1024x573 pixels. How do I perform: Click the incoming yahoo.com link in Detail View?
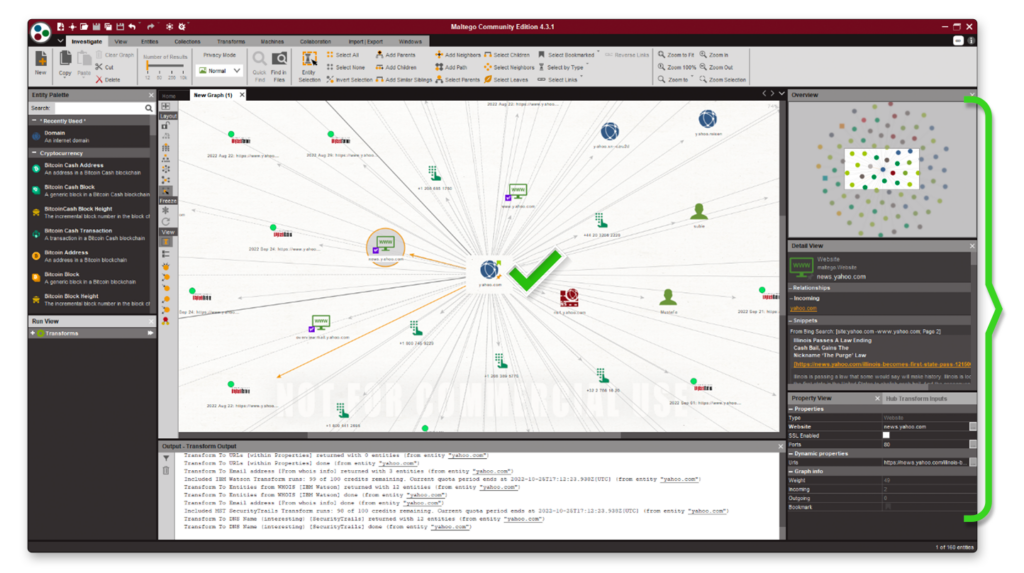(803, 308)
